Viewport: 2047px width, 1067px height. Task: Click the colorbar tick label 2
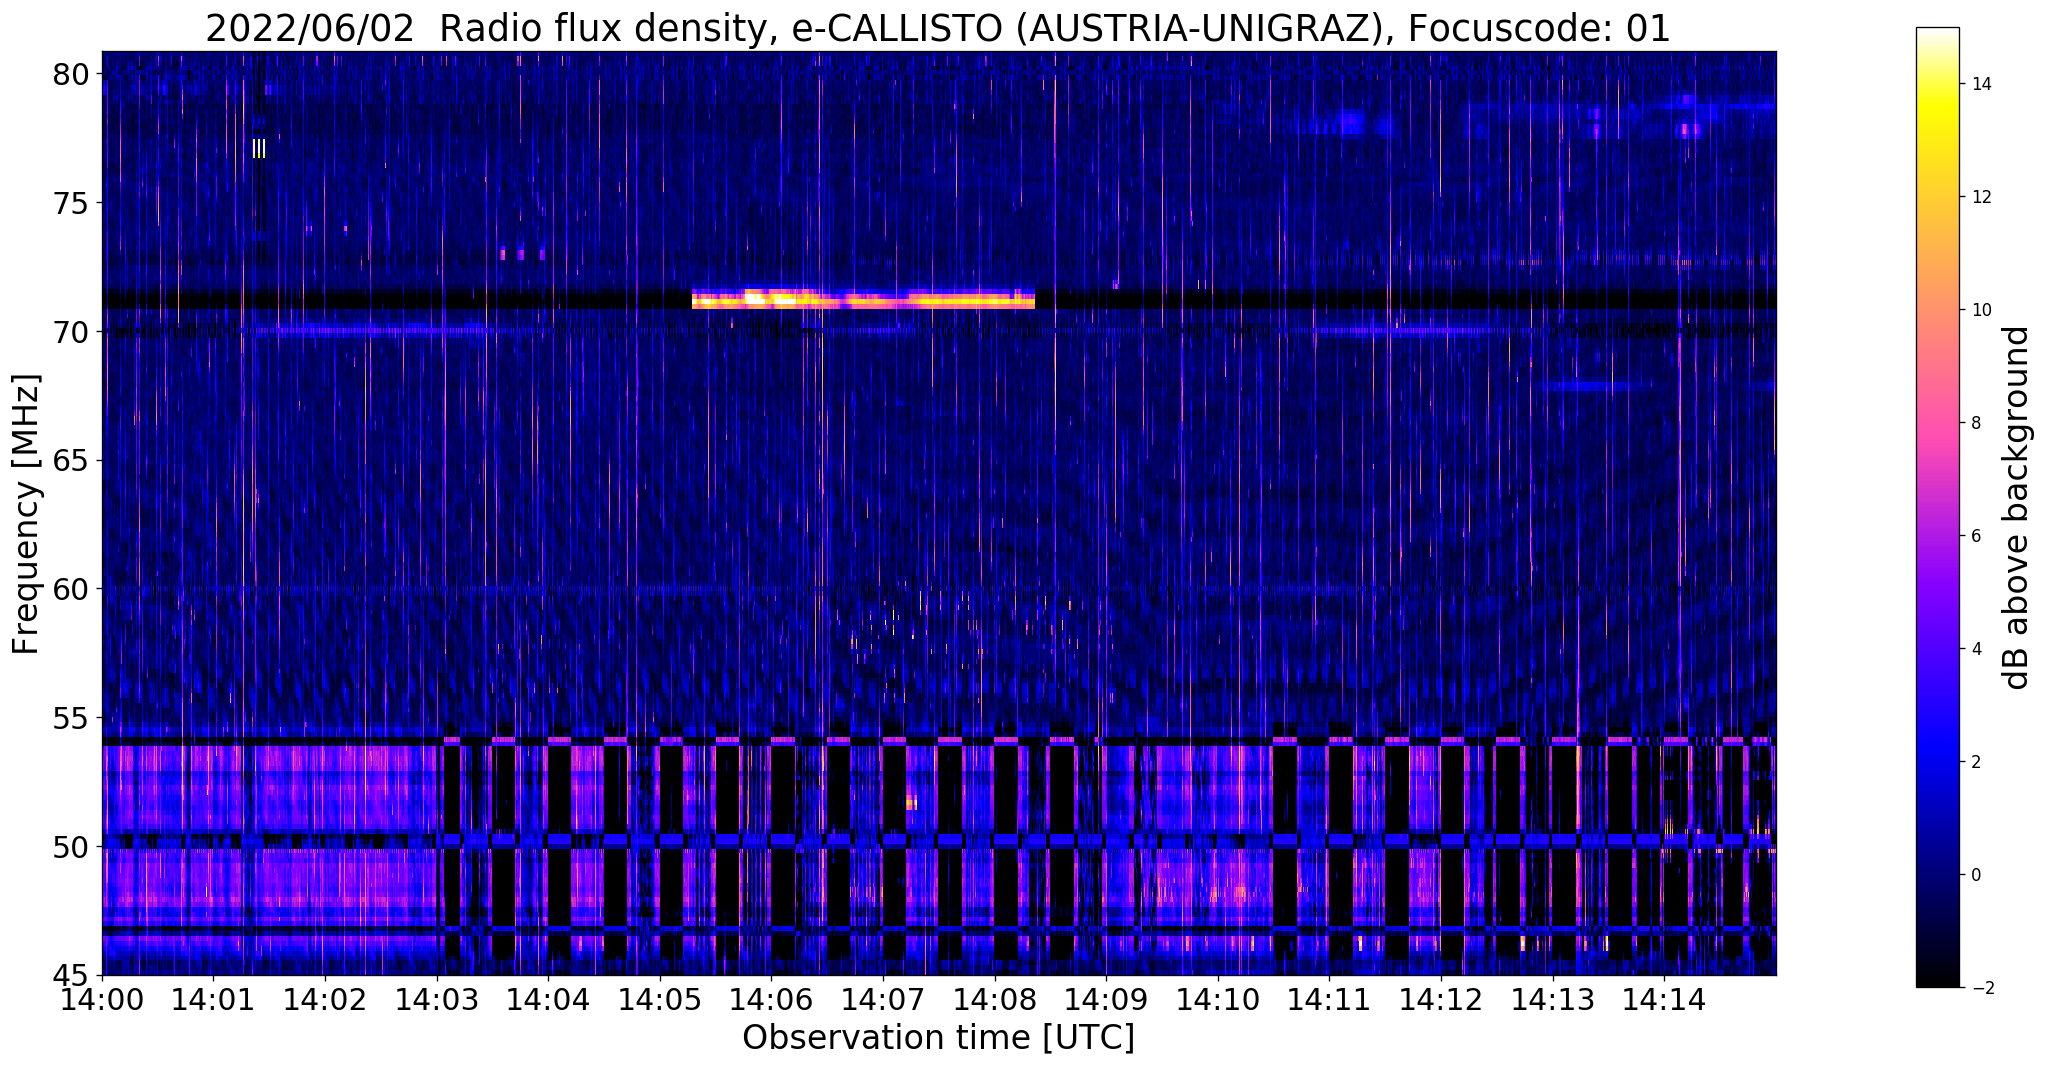1975,762
